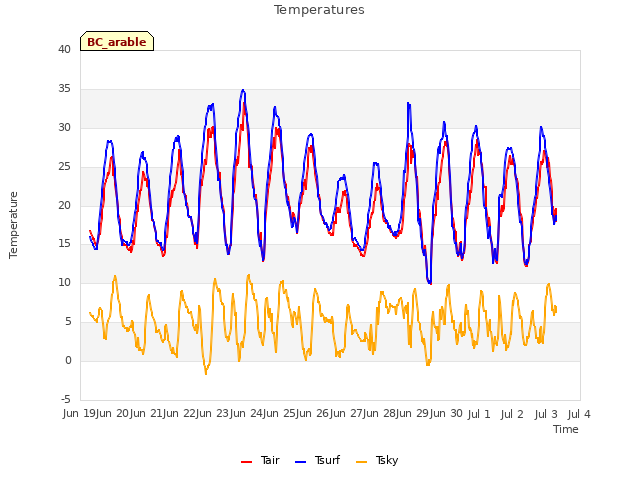Click y-axis tick value 10
This screenshot has width=640, height=480.
tap(64, 282)
